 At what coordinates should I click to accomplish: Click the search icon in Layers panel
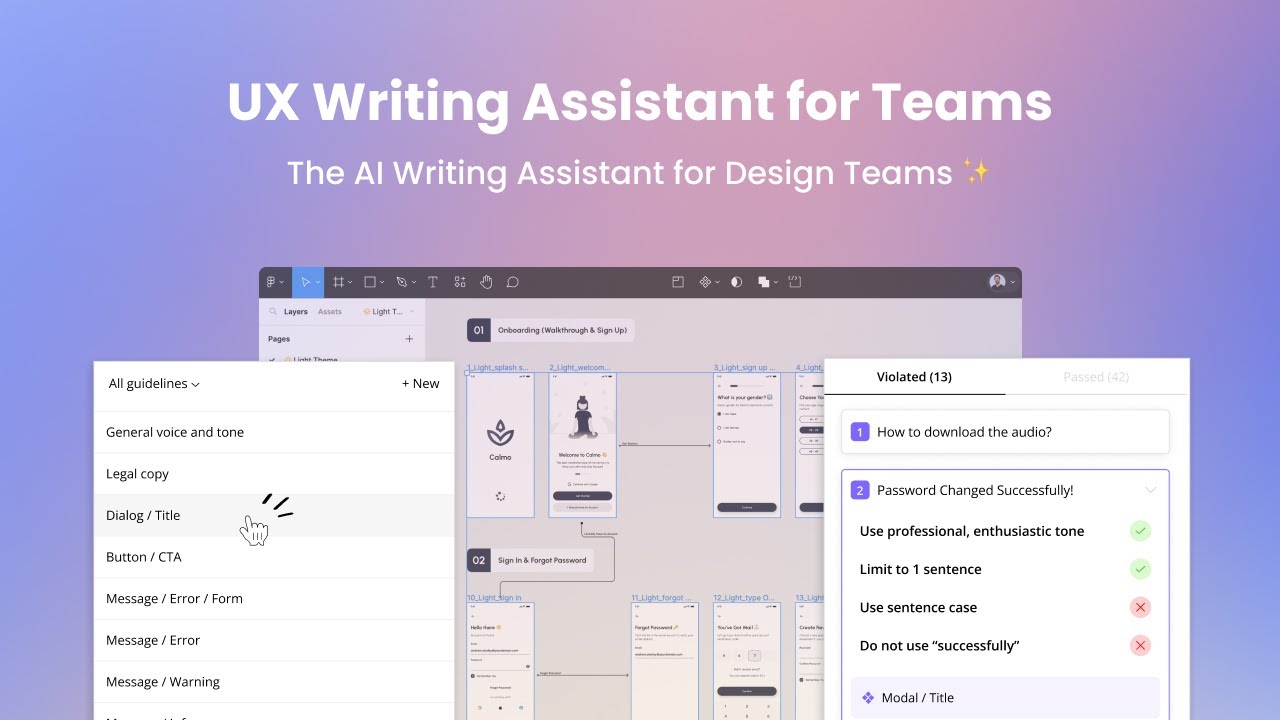tap(273, 312)
